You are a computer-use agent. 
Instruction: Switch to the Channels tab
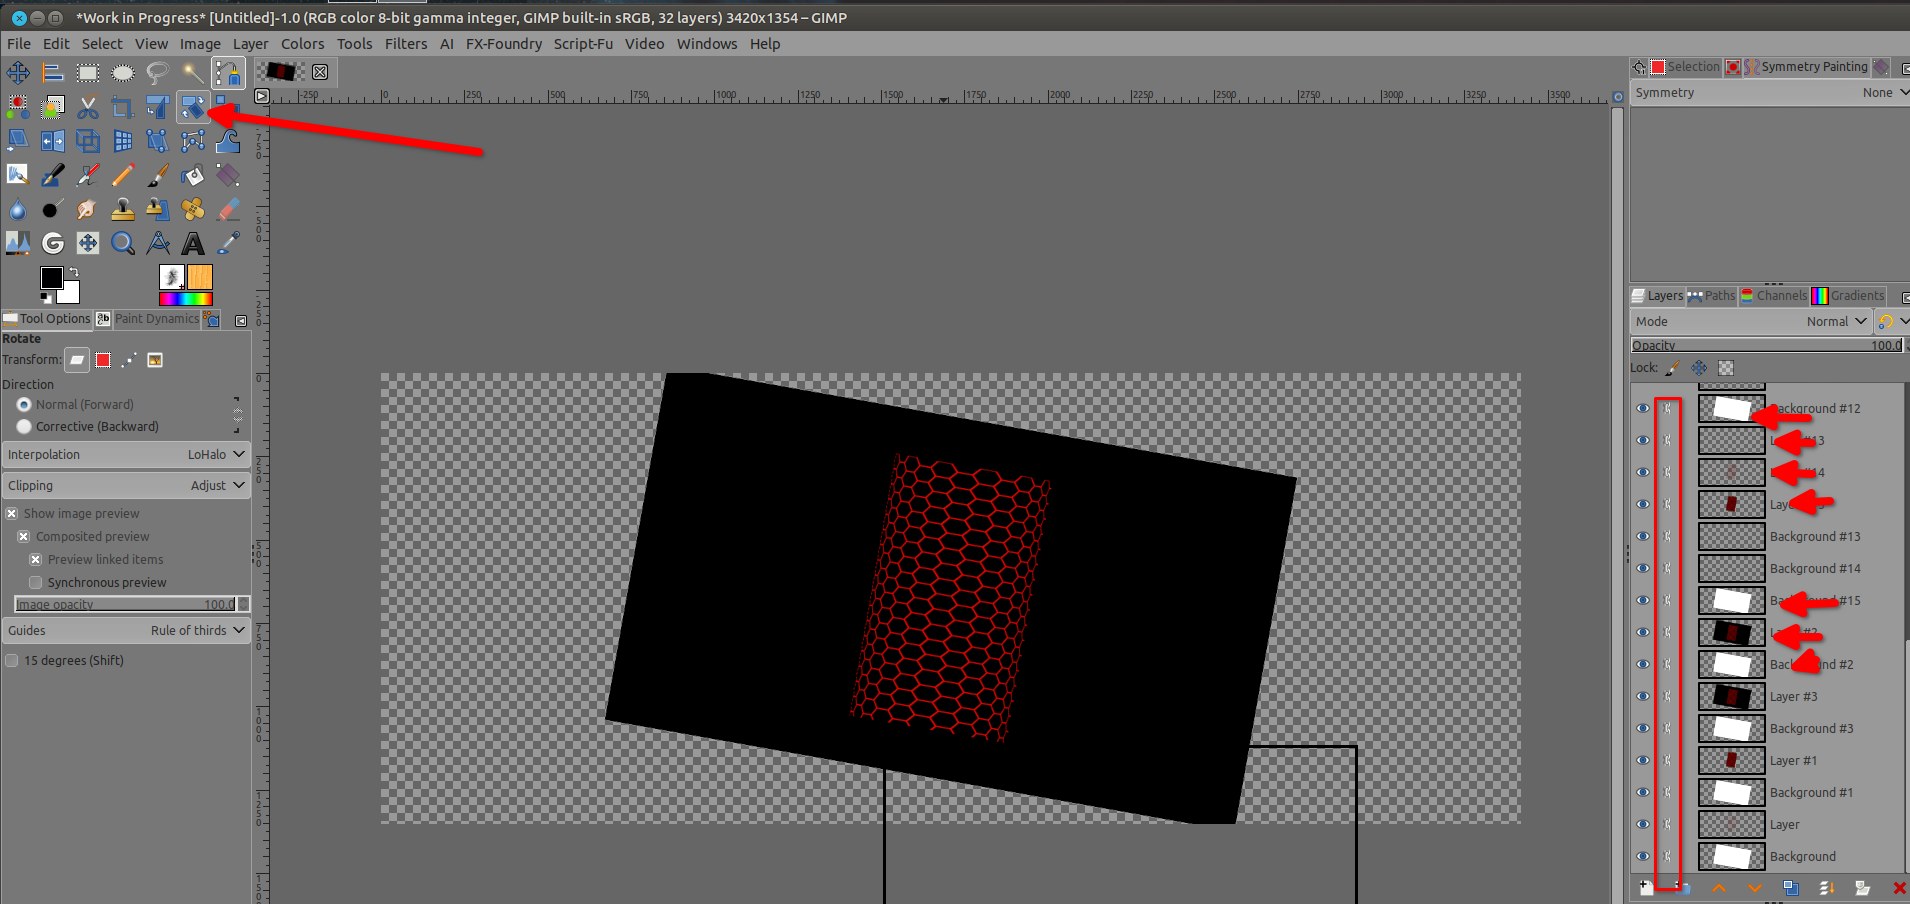click(x=1774, y=296)
